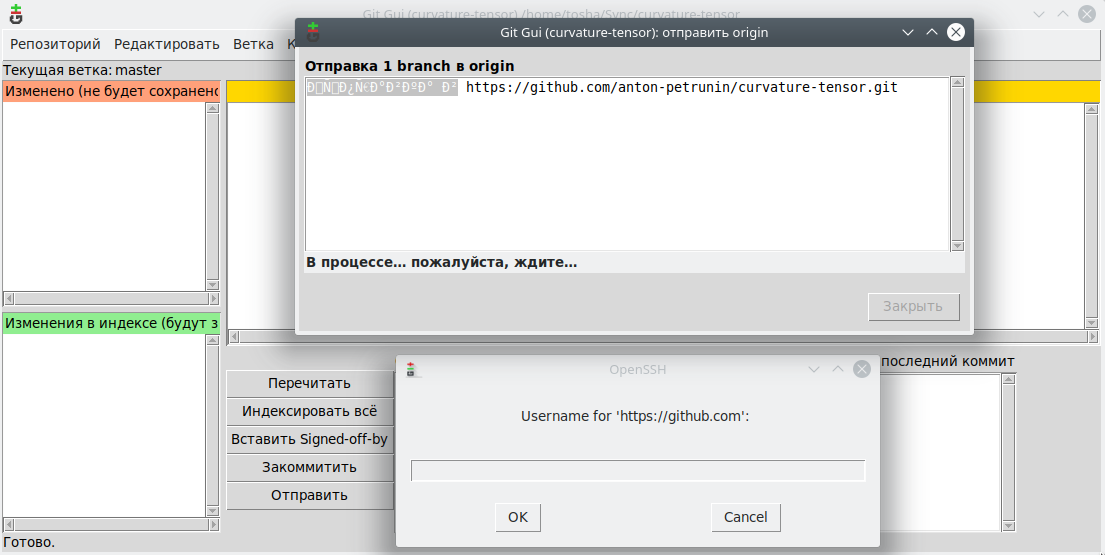This screenshot has width=1105, height=555.
Task: Click unstaged list scrollbar down arrow
Action: (x=213, y=285)
